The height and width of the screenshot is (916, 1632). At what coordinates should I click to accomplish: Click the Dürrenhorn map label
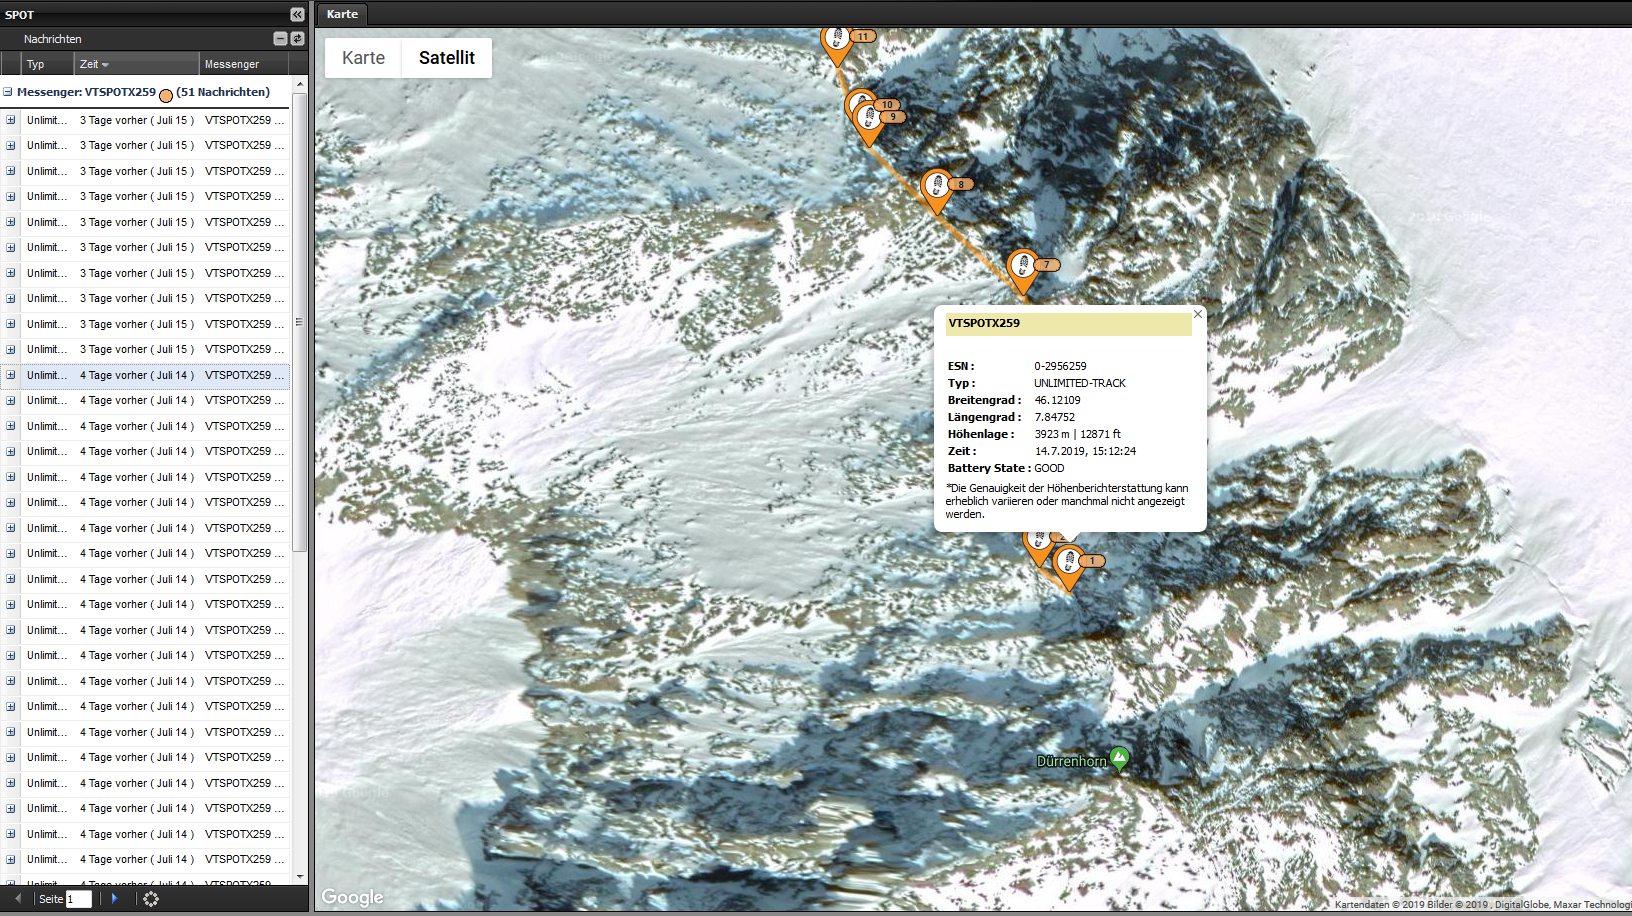click(x=1072, y=761)
